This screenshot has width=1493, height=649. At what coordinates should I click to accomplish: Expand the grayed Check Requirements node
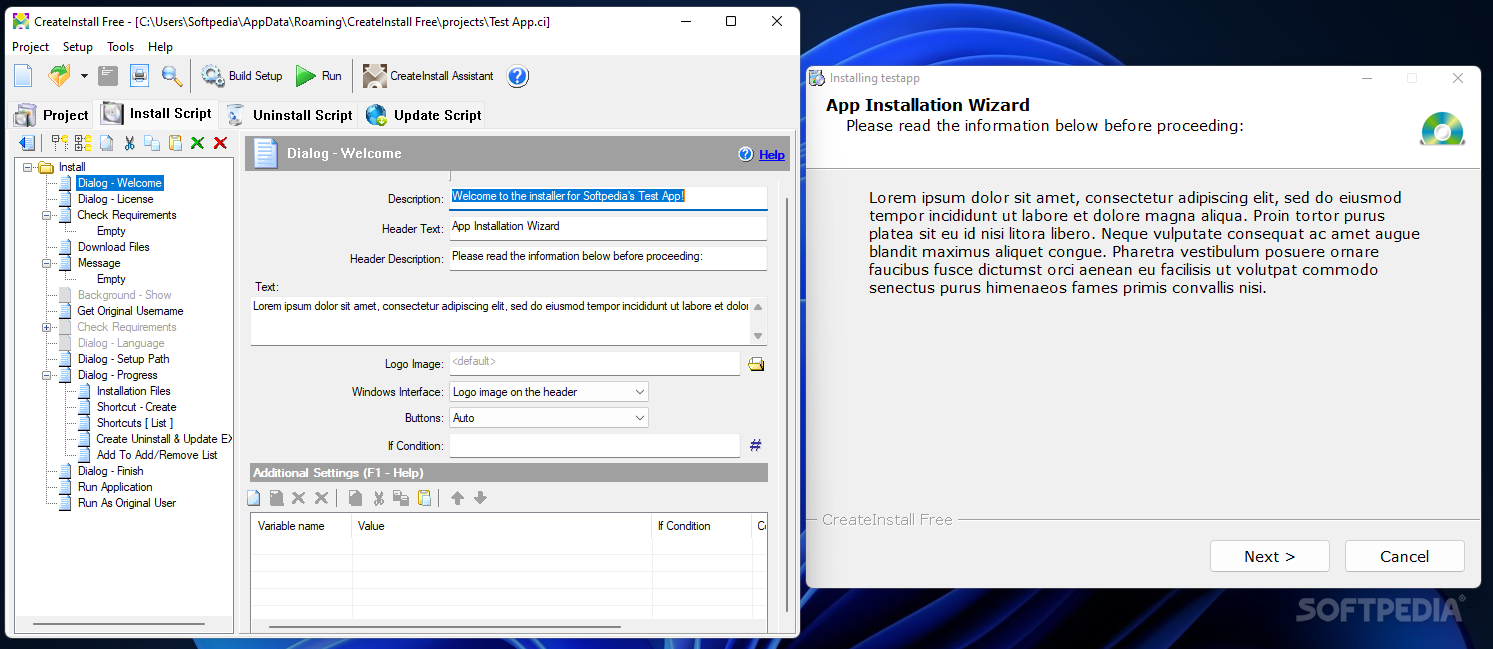46,327
